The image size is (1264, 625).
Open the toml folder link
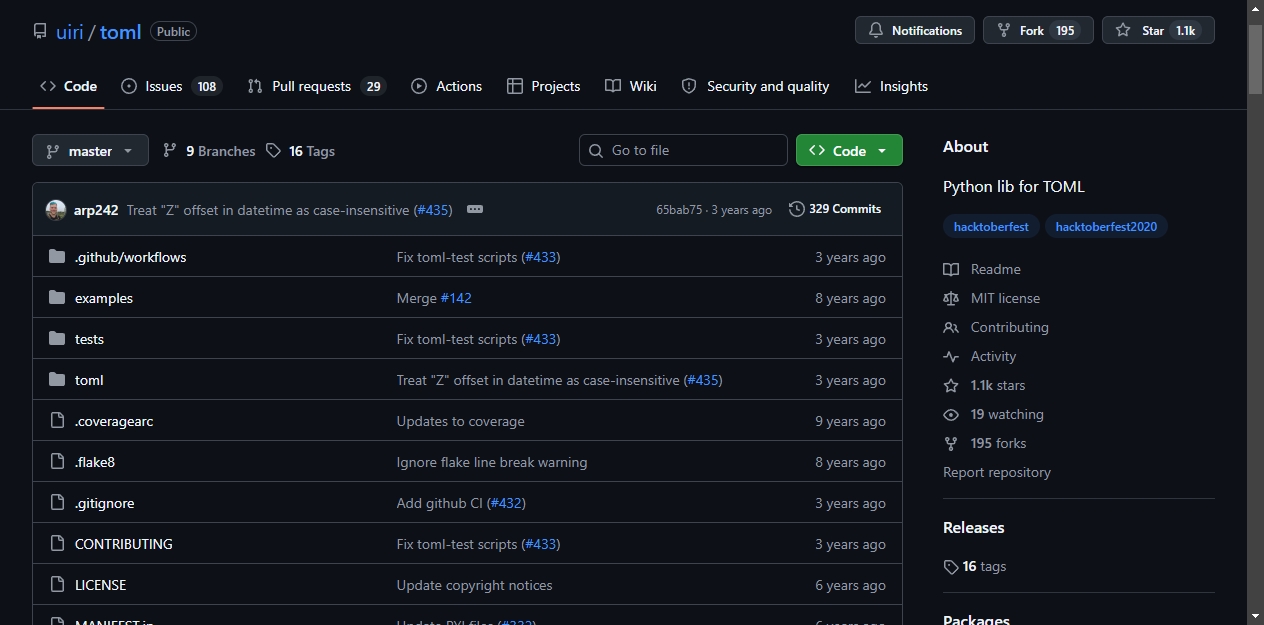tap(89, 380)
